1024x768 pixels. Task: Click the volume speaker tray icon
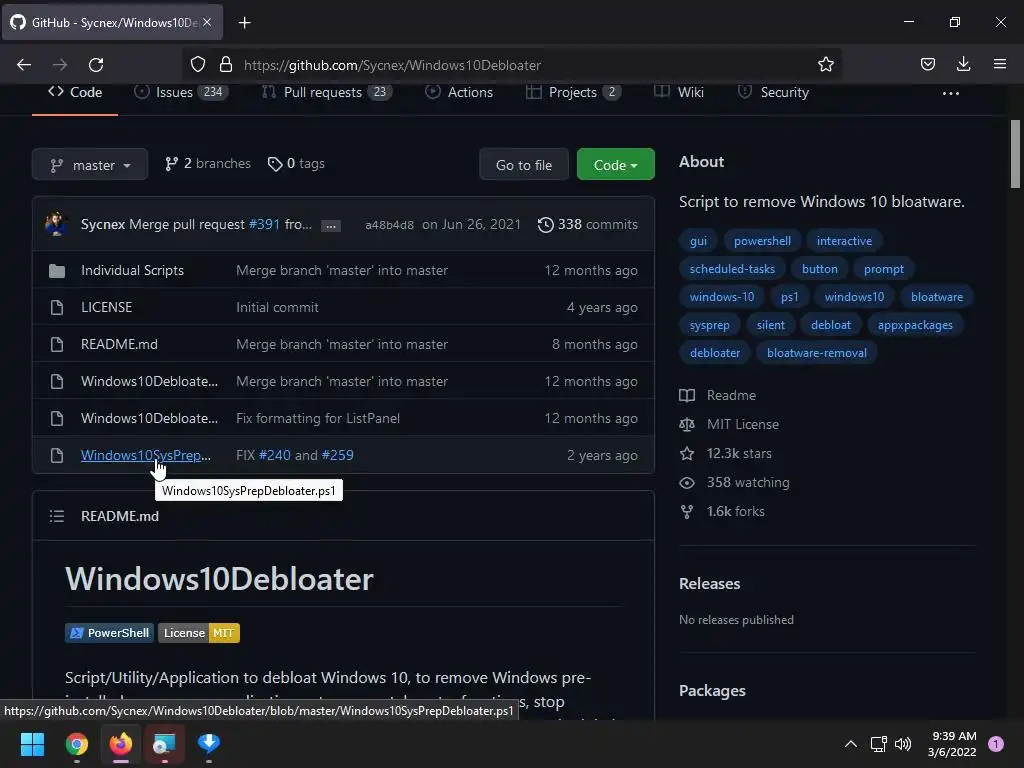[x=903, y=743]
